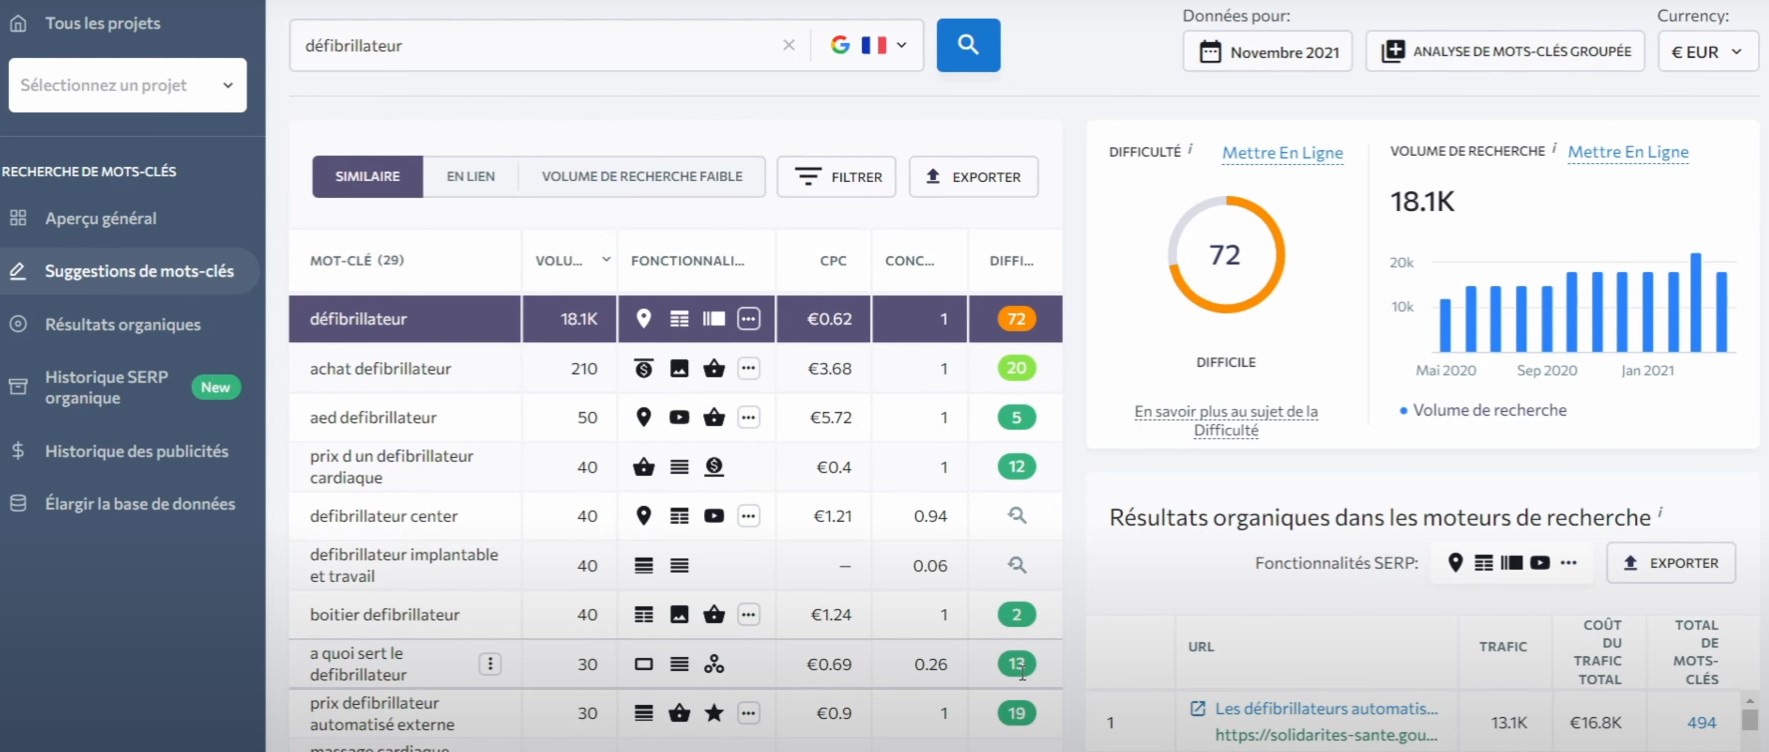Image resolution: width=1769 pixels, height=752 pixels.
Task: Click the Difficulté info icon
Action: (x=1190, y=149)
